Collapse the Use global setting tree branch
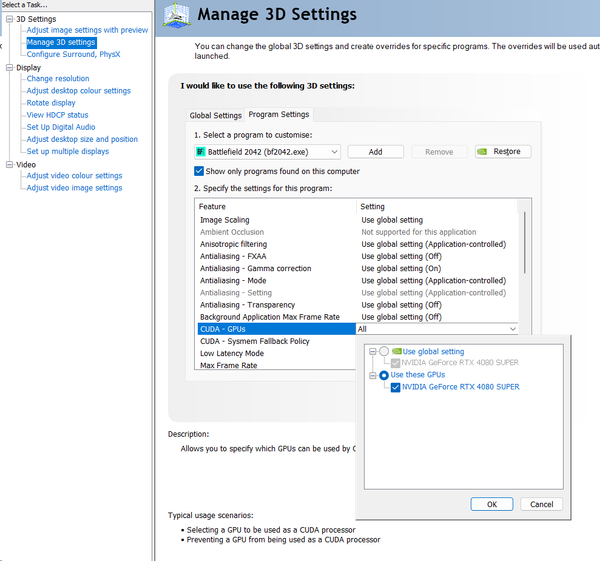Image resolution: width=600 pixels, height=561 pixels. 373,351
